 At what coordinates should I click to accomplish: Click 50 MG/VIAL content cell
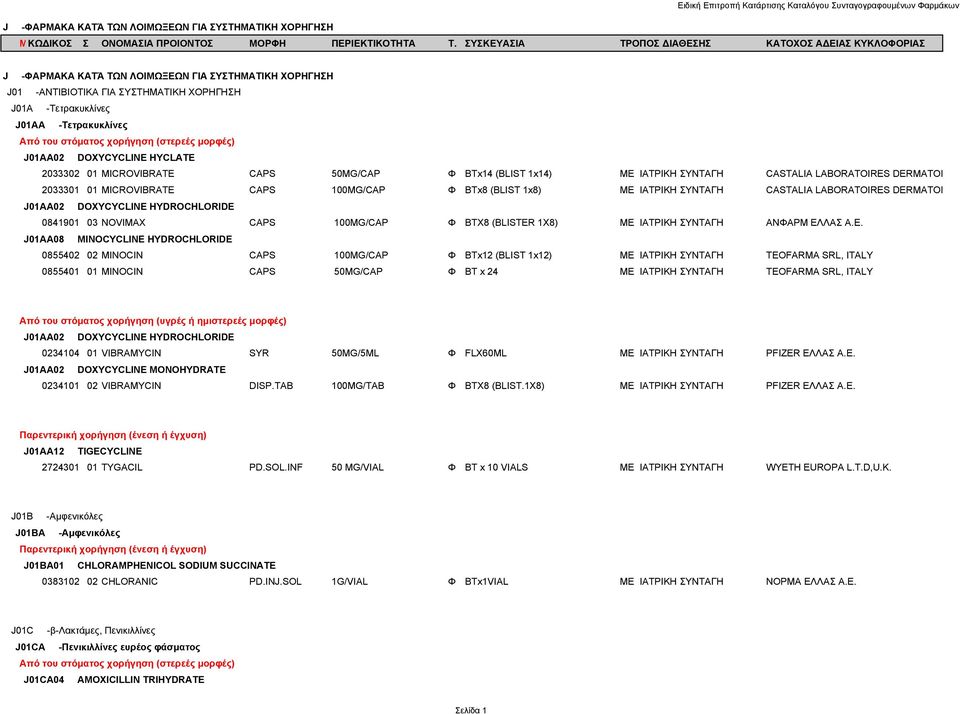point(358,468)
